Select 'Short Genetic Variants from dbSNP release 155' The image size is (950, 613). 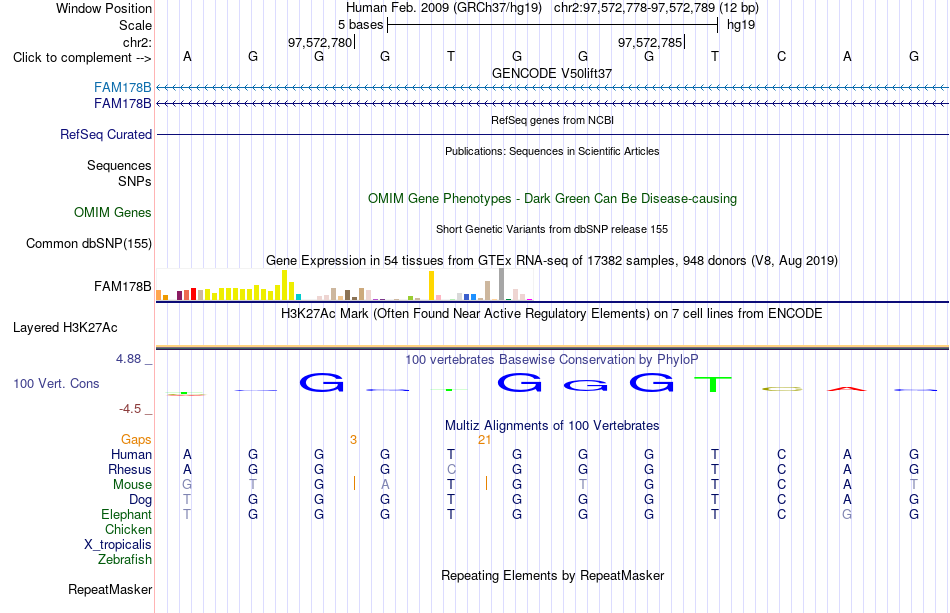[x=552, y=230]
